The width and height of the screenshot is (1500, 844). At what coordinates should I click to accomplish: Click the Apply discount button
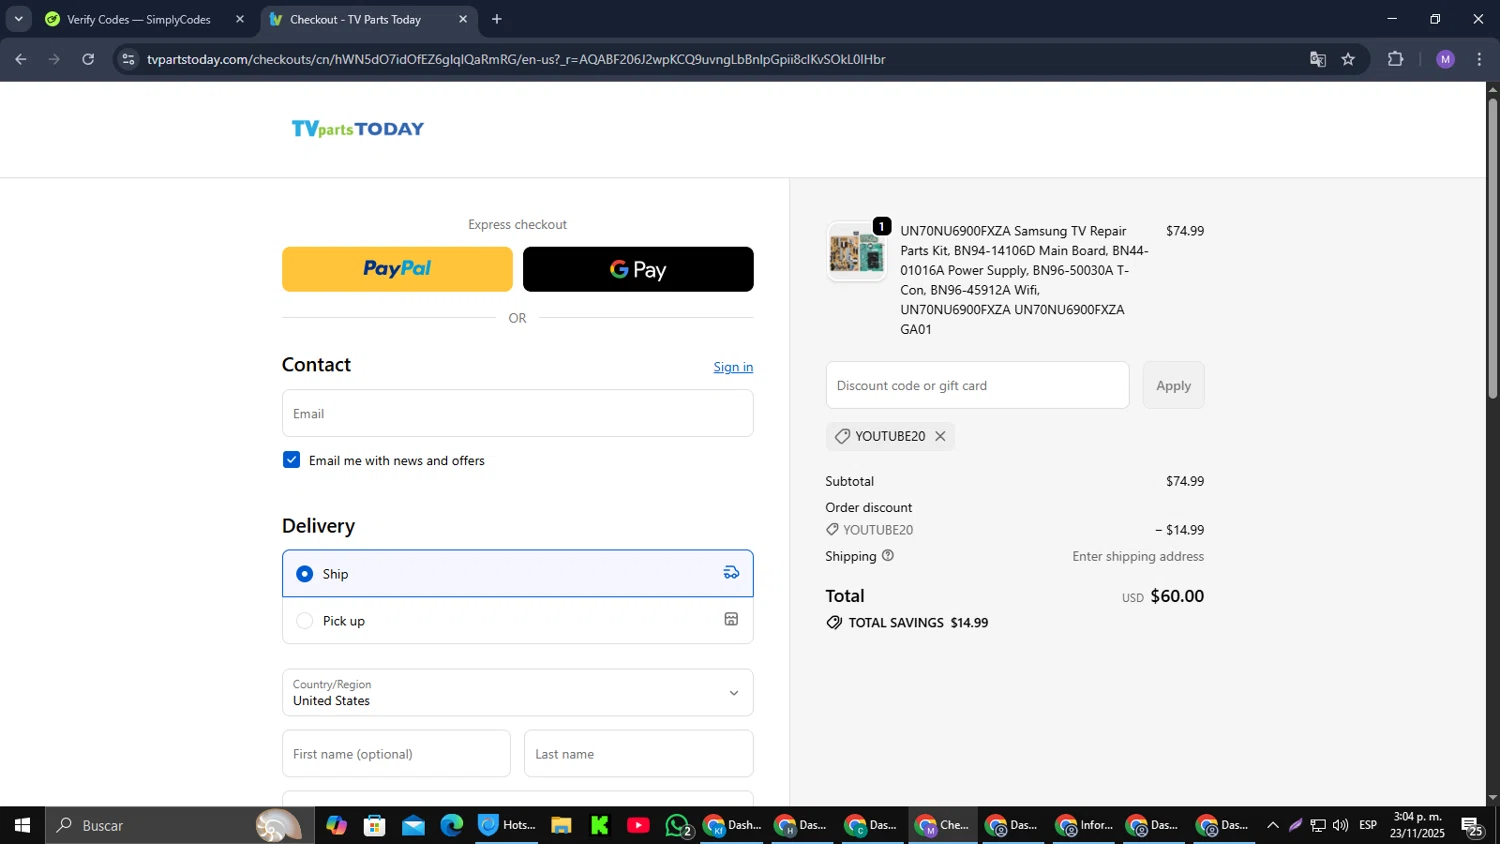click(x=1173, y=385)
